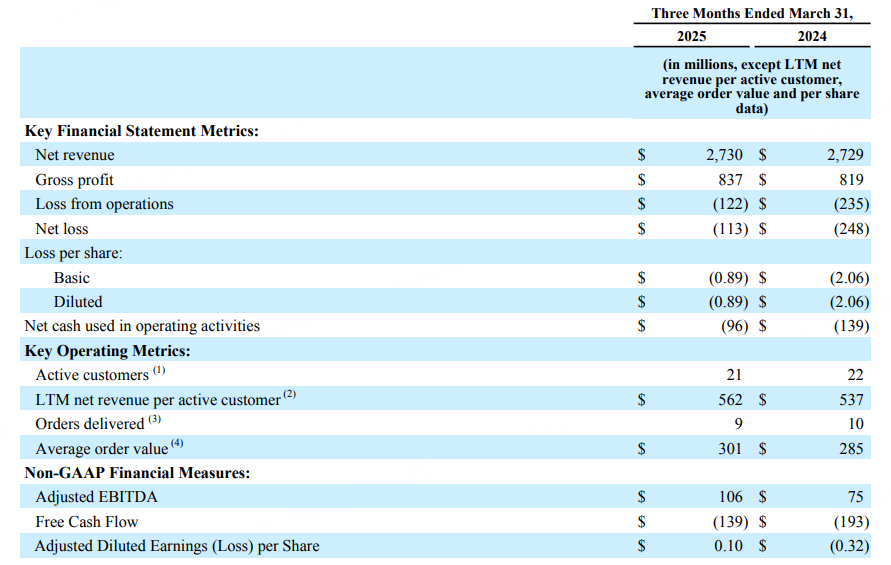Select the LTM revenue value 537
The height and width of the screenshot is (565, 891).
pyautogui.click(x=851, y=400)
